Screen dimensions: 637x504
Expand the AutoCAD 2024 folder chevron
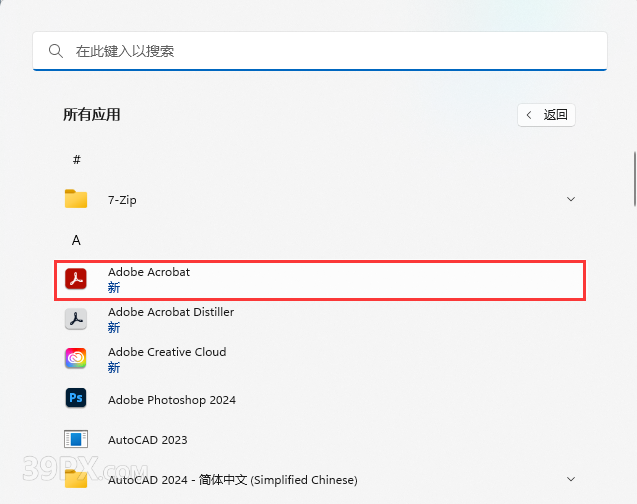coord(571,479)
